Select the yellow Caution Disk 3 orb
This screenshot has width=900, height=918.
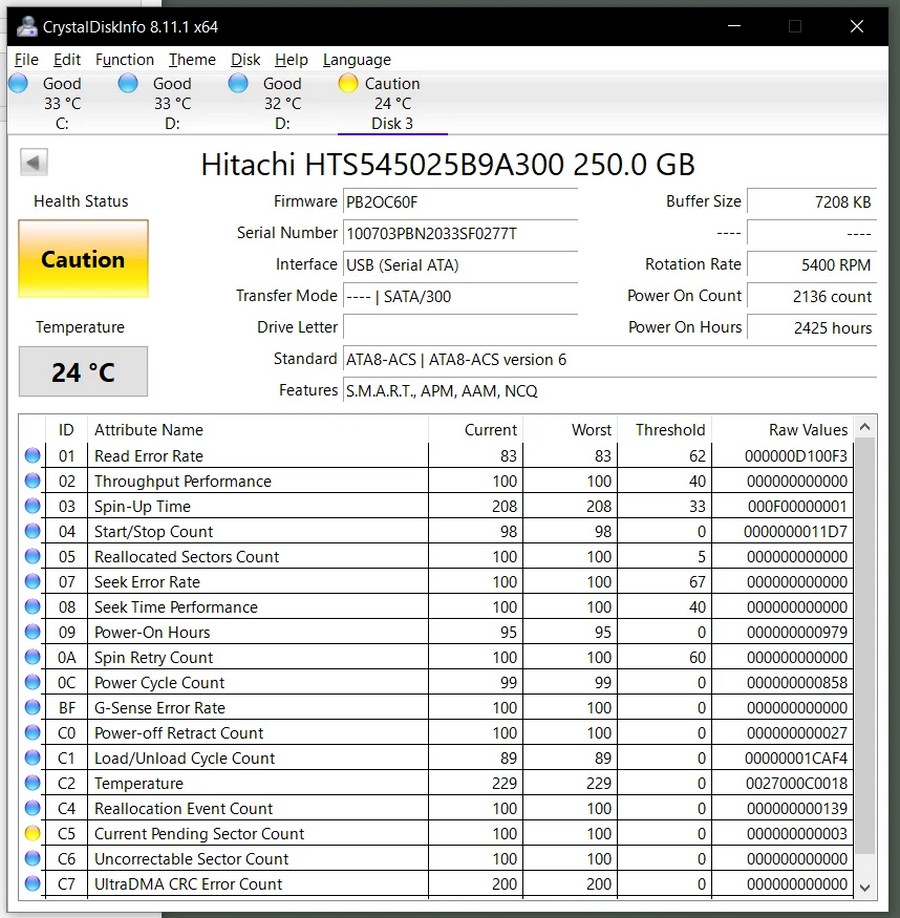pos(348,84)
